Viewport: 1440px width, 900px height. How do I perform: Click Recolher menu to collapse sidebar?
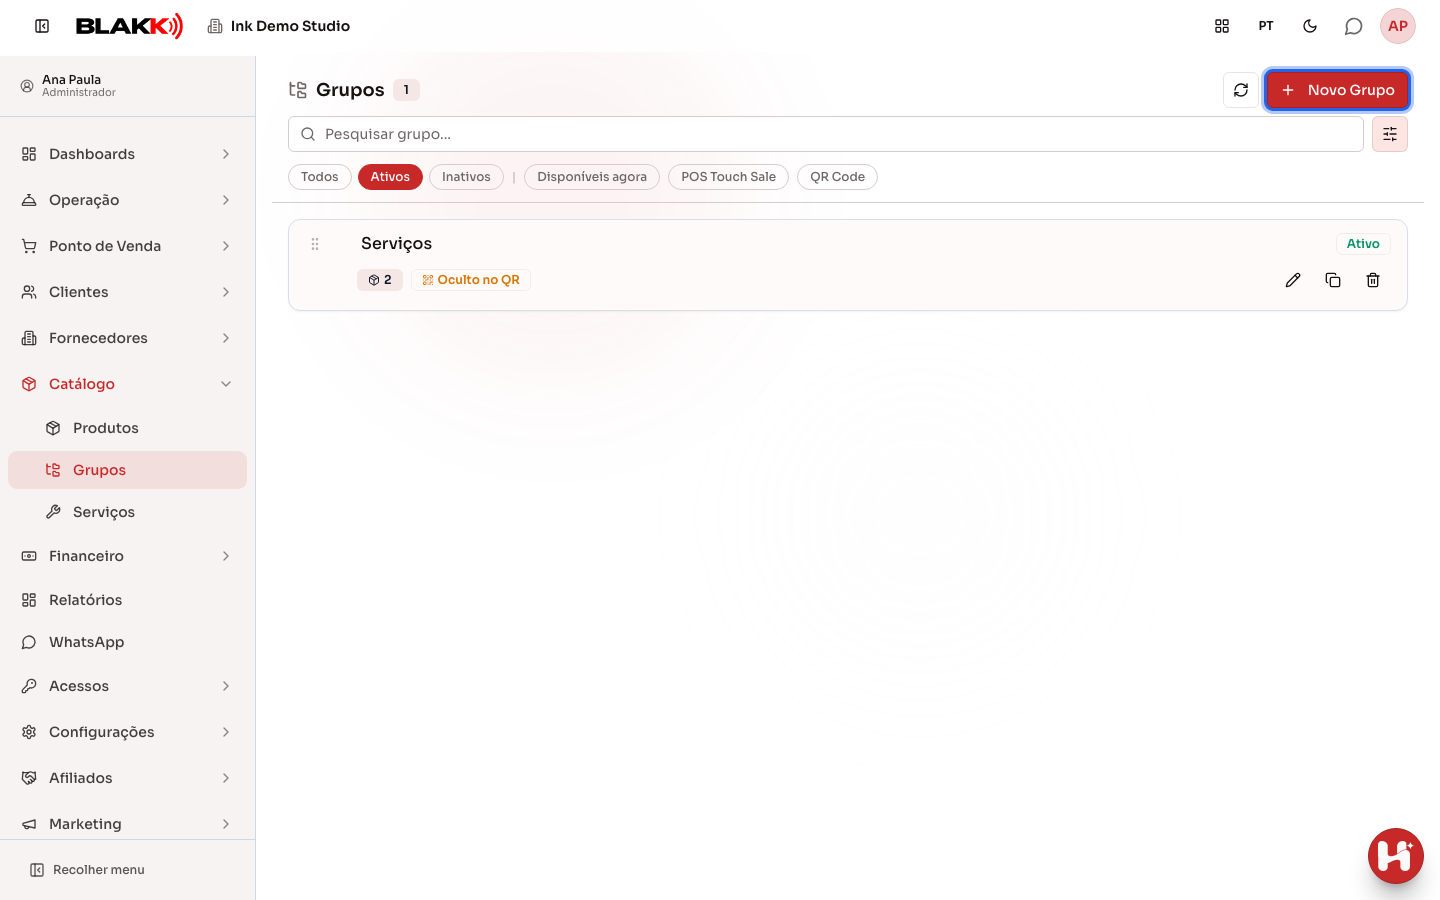point(87,870)
